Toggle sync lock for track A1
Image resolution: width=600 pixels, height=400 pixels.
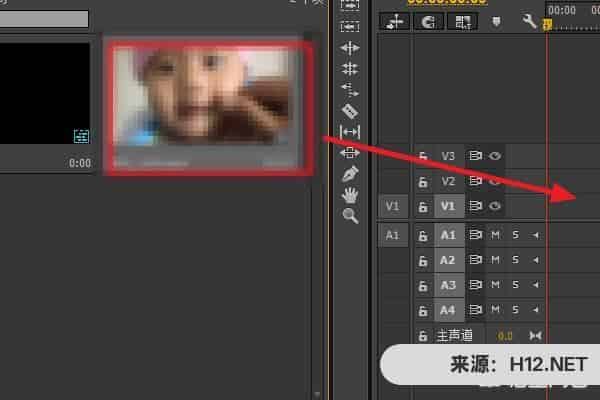pyautogui.click(x=475, y=235)
